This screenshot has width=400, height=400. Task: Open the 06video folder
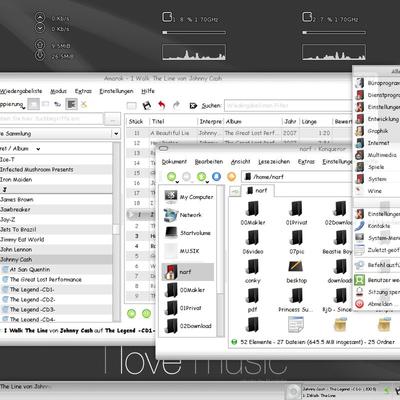pos(253,242)
